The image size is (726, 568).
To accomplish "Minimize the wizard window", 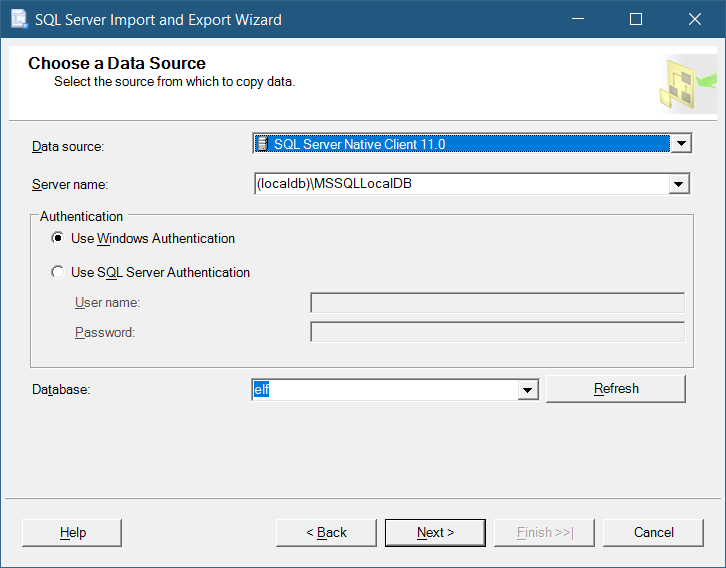I will 577,19.
